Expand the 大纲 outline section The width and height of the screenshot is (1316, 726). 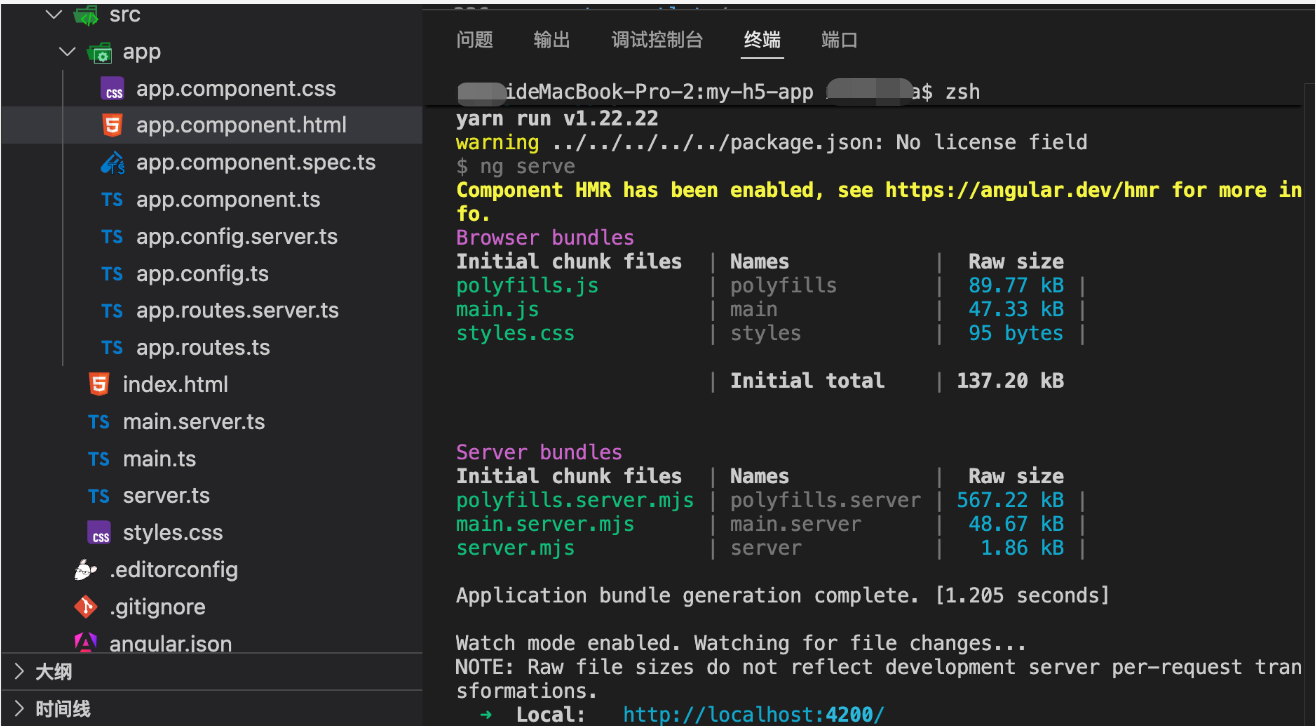coord(20,672)
